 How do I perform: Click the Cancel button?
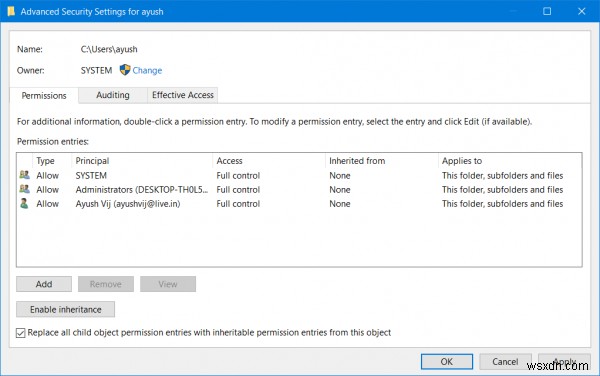point(505,361)
